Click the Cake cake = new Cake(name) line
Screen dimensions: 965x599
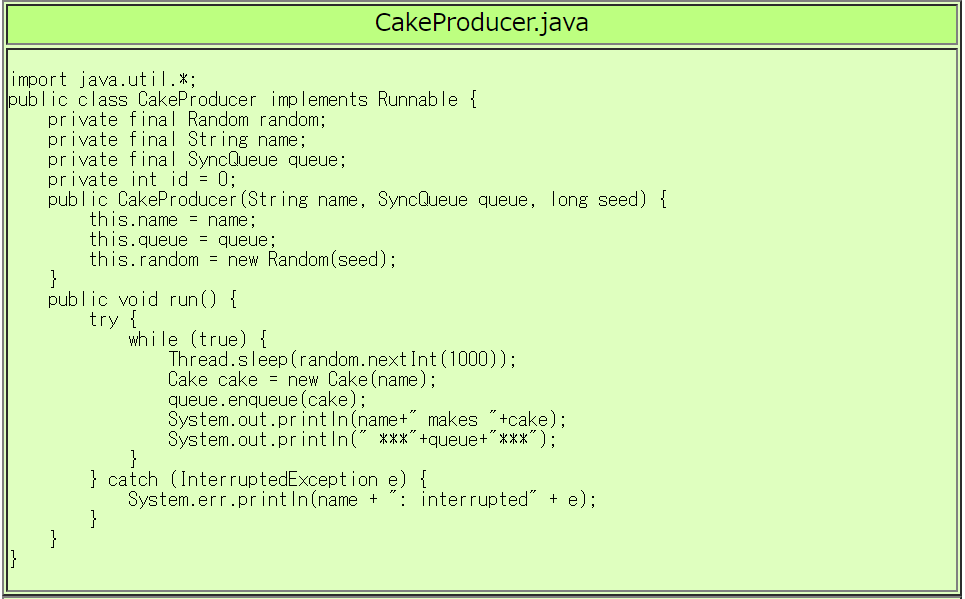302,380
